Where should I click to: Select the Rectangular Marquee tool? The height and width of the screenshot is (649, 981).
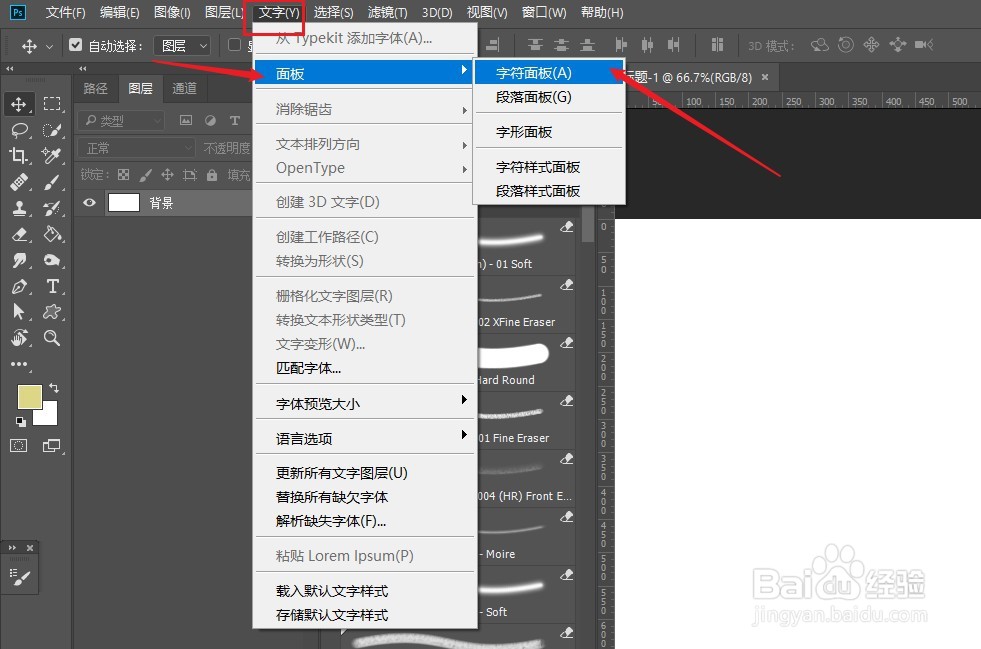pos(52,104)
